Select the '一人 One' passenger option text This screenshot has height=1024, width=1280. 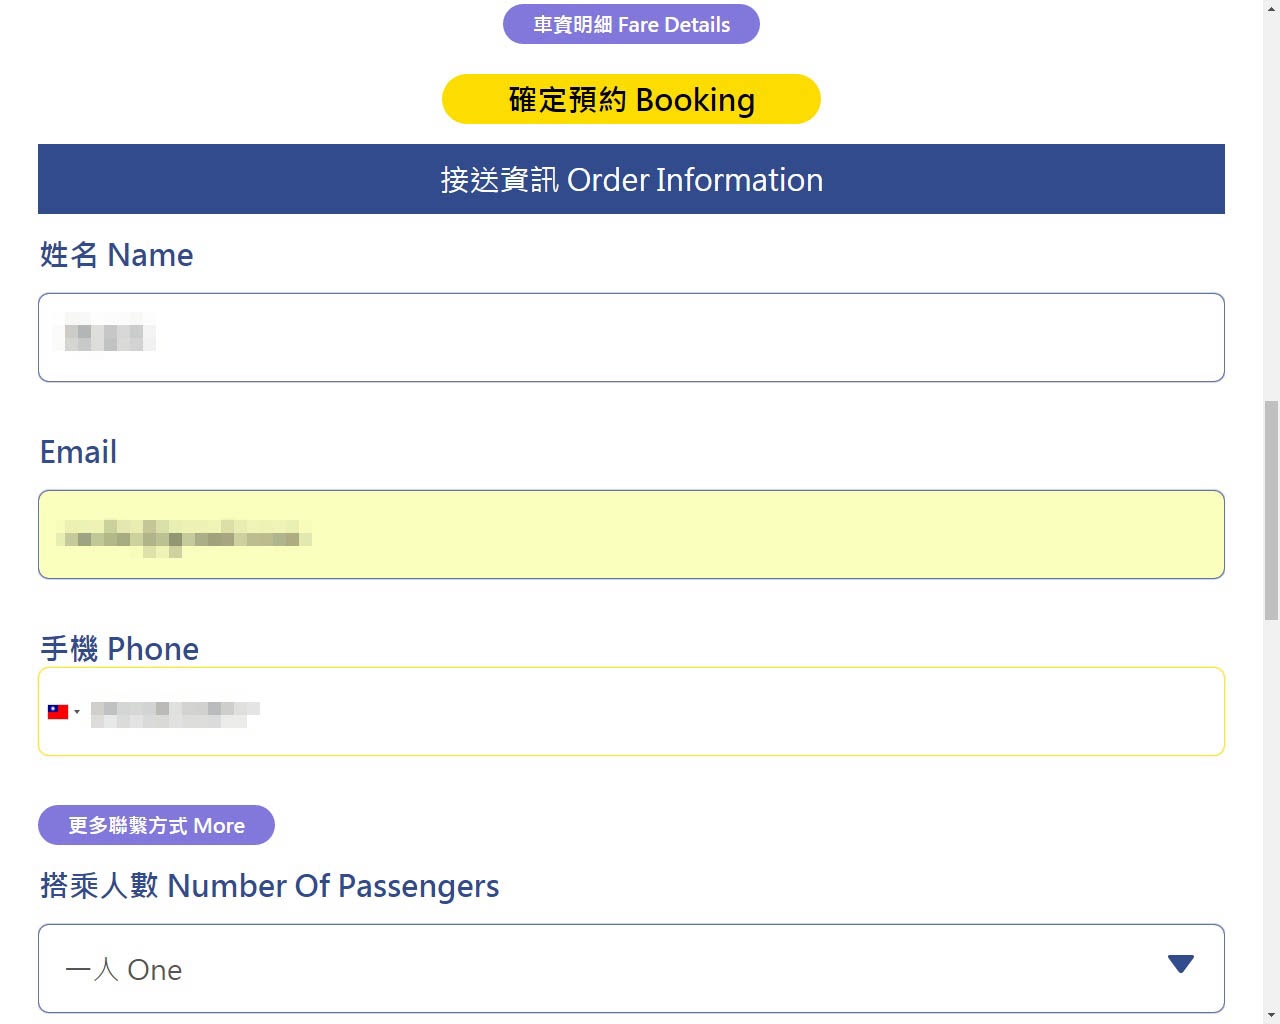pyautogui.click(x=124, y=970)
